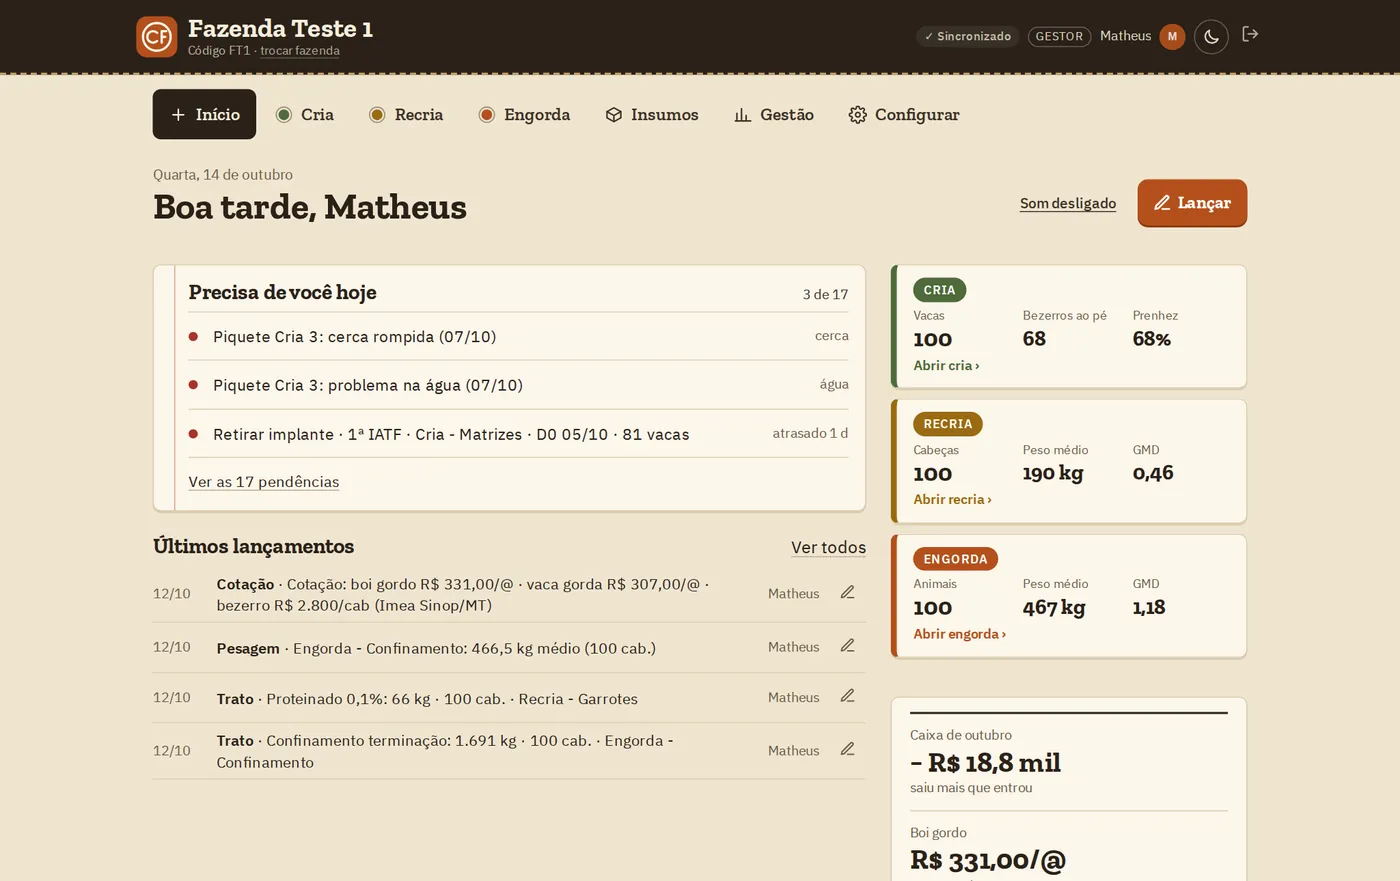
Task: Click the CRIA card label
Action: click(x=939, y=290)
